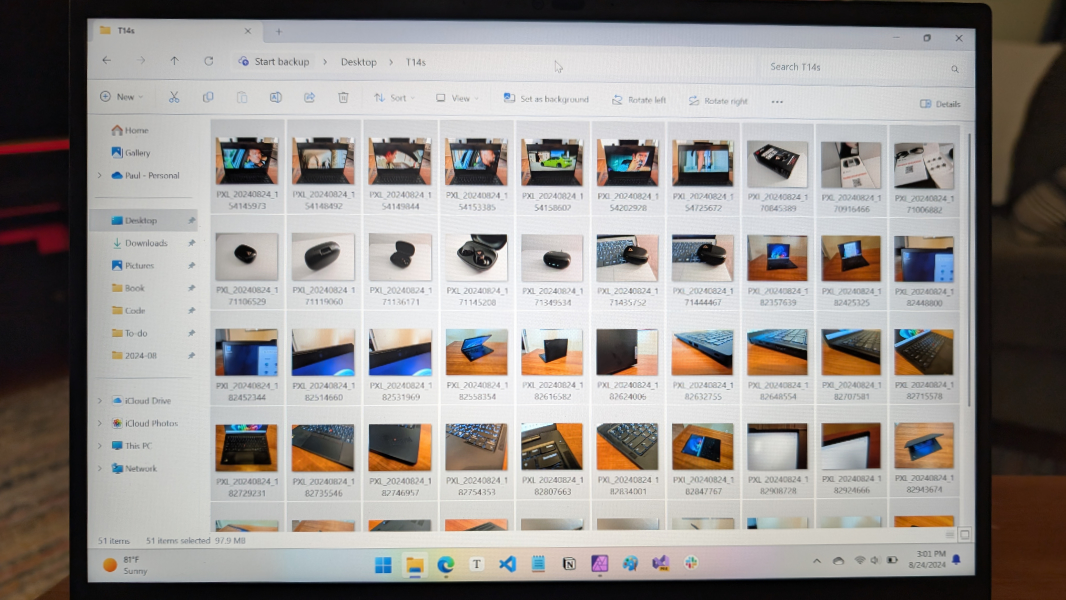Open the 2024-08 folder in sidebar

134,355
